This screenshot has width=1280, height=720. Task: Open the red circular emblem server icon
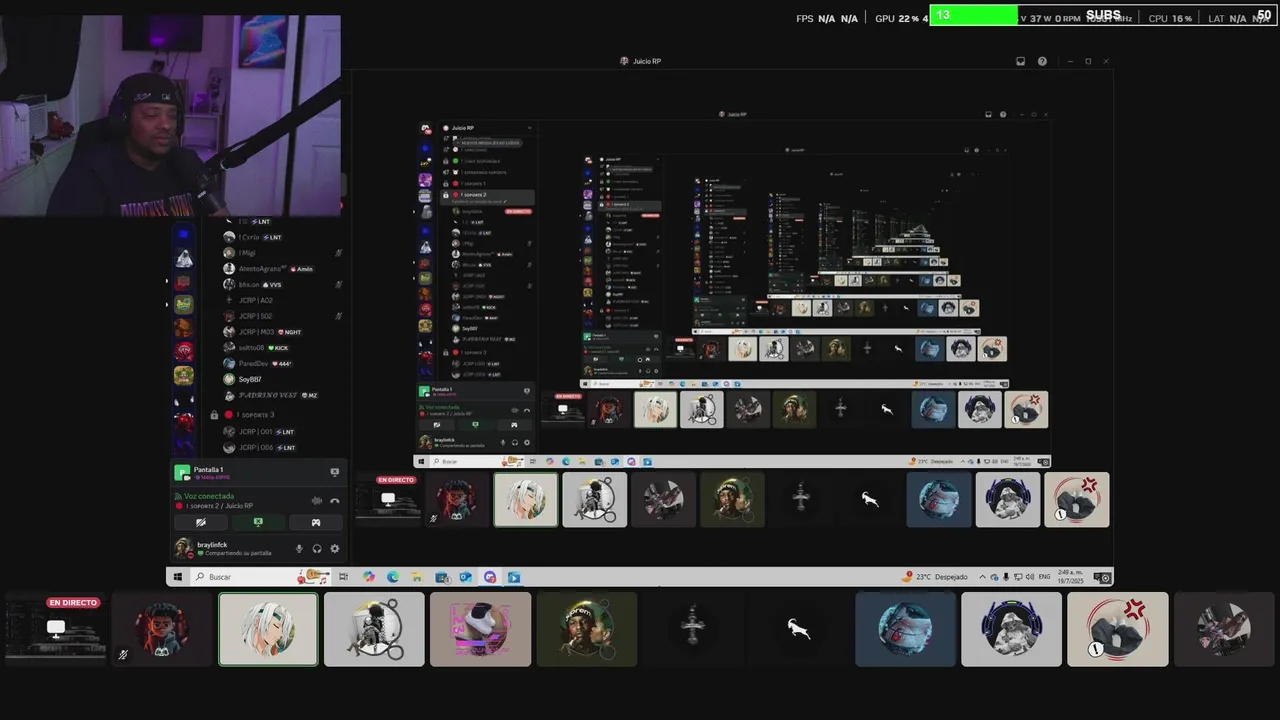pyautogui.click(x=184, y=351)
